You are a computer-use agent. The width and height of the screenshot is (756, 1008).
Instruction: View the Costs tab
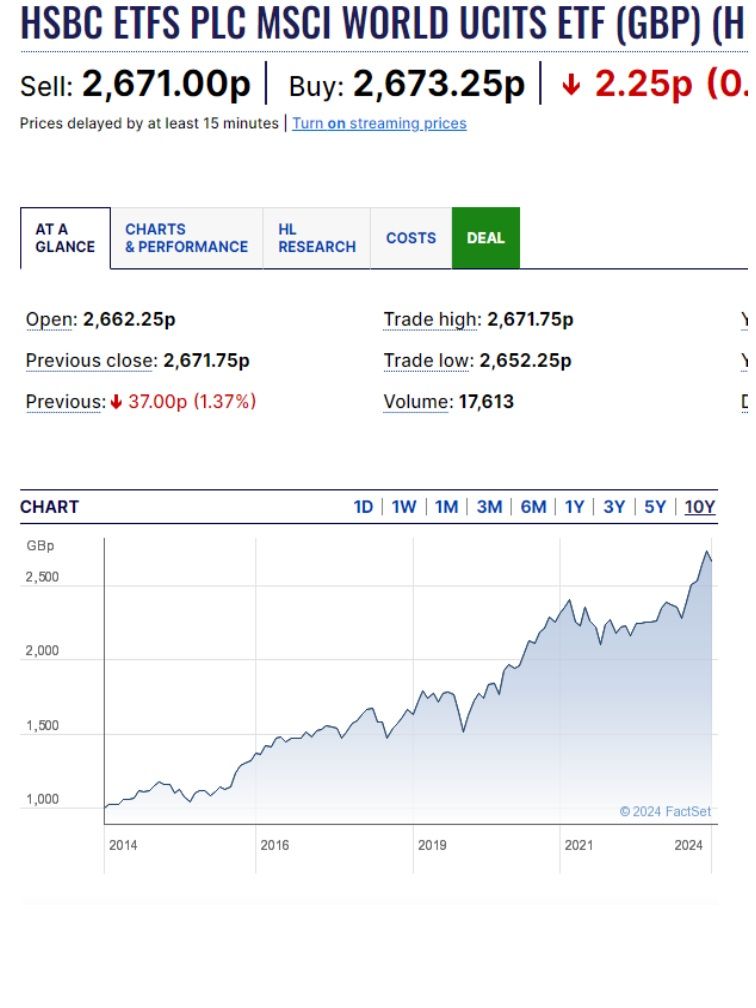[411, 238]
